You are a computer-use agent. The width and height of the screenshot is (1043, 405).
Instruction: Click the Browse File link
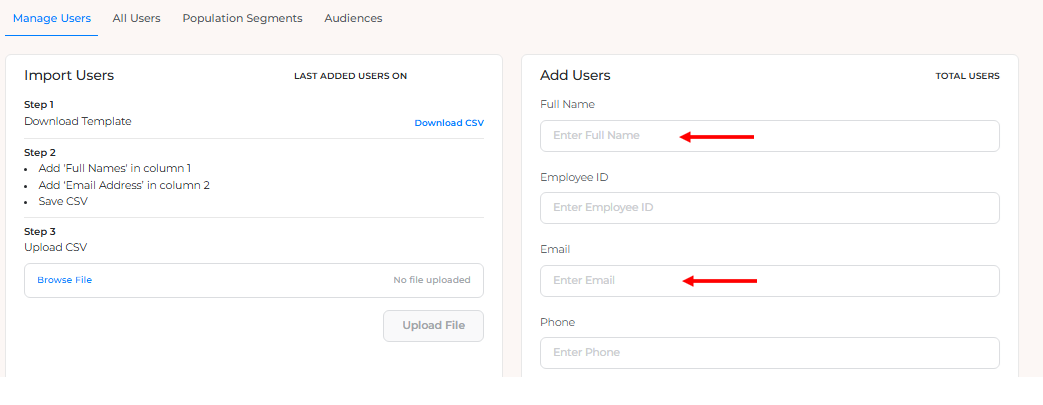click(64, 280)
